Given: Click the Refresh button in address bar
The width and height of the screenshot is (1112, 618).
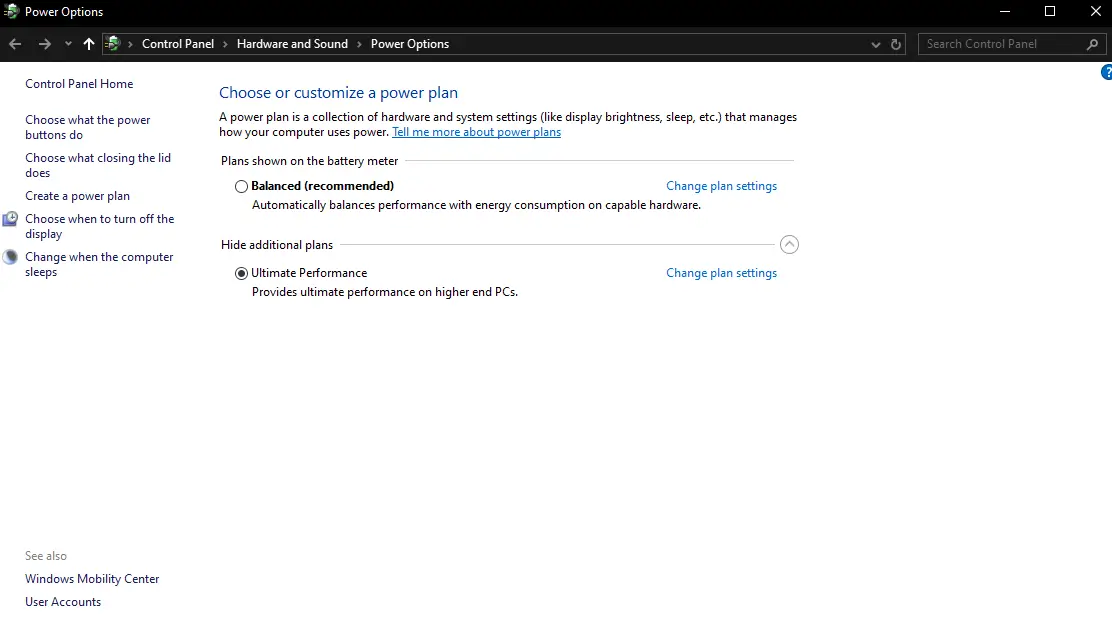Looking at the screenshot, I should coord(896,44).
